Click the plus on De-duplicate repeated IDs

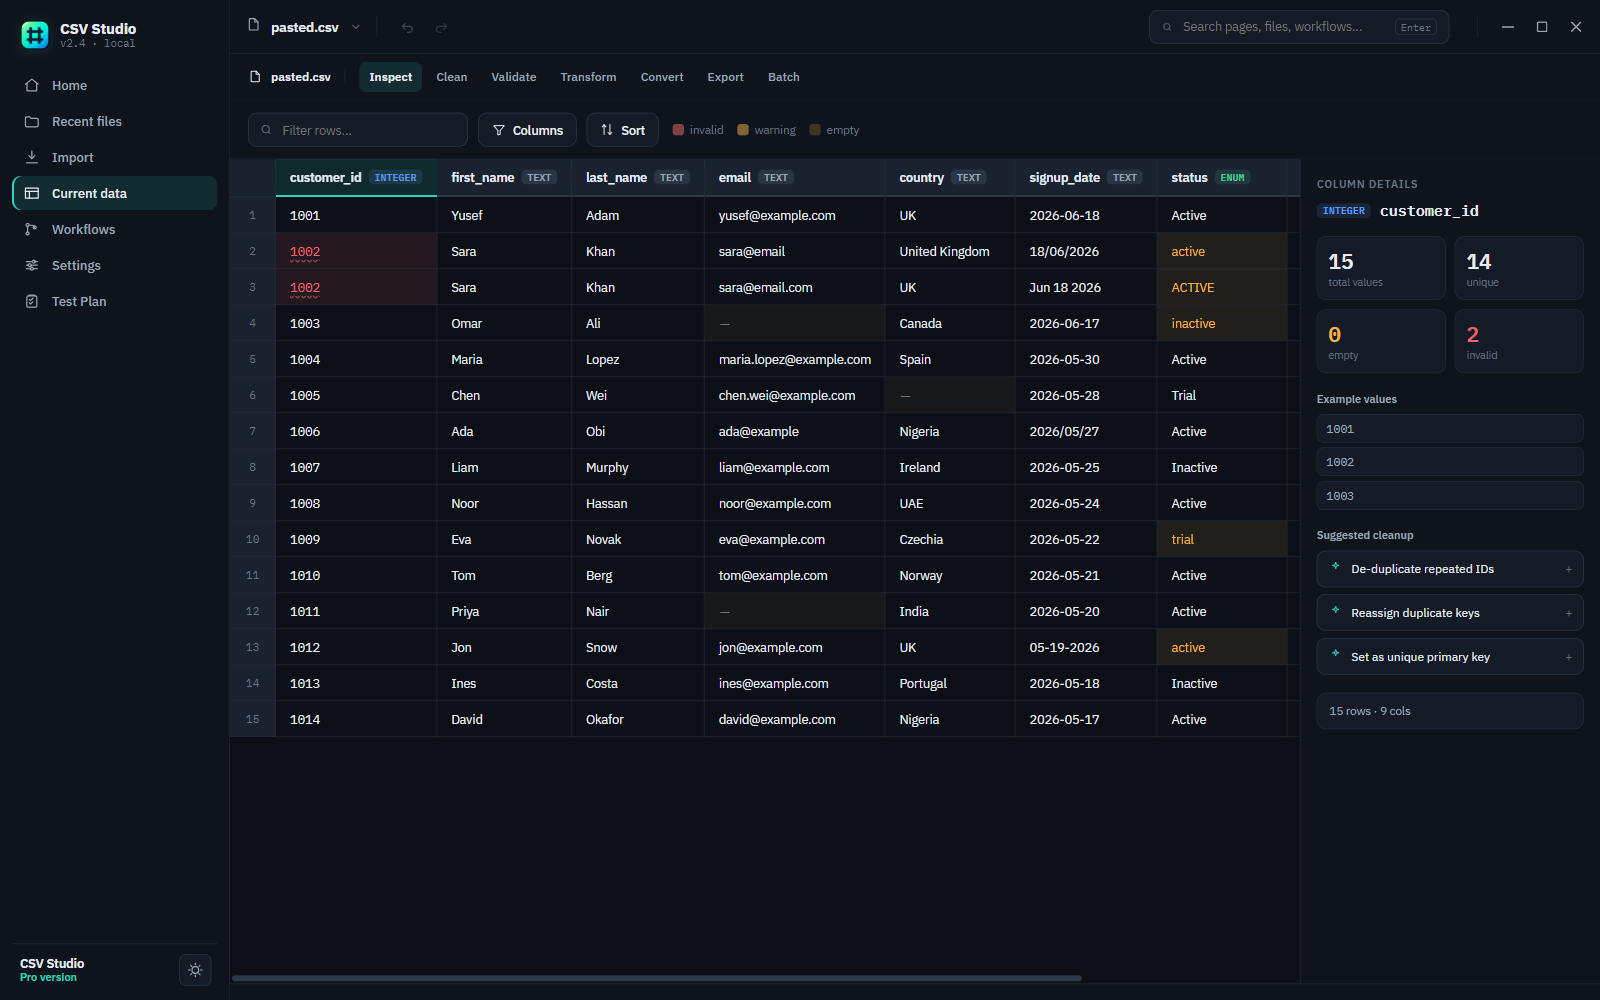coord(1568,569)
